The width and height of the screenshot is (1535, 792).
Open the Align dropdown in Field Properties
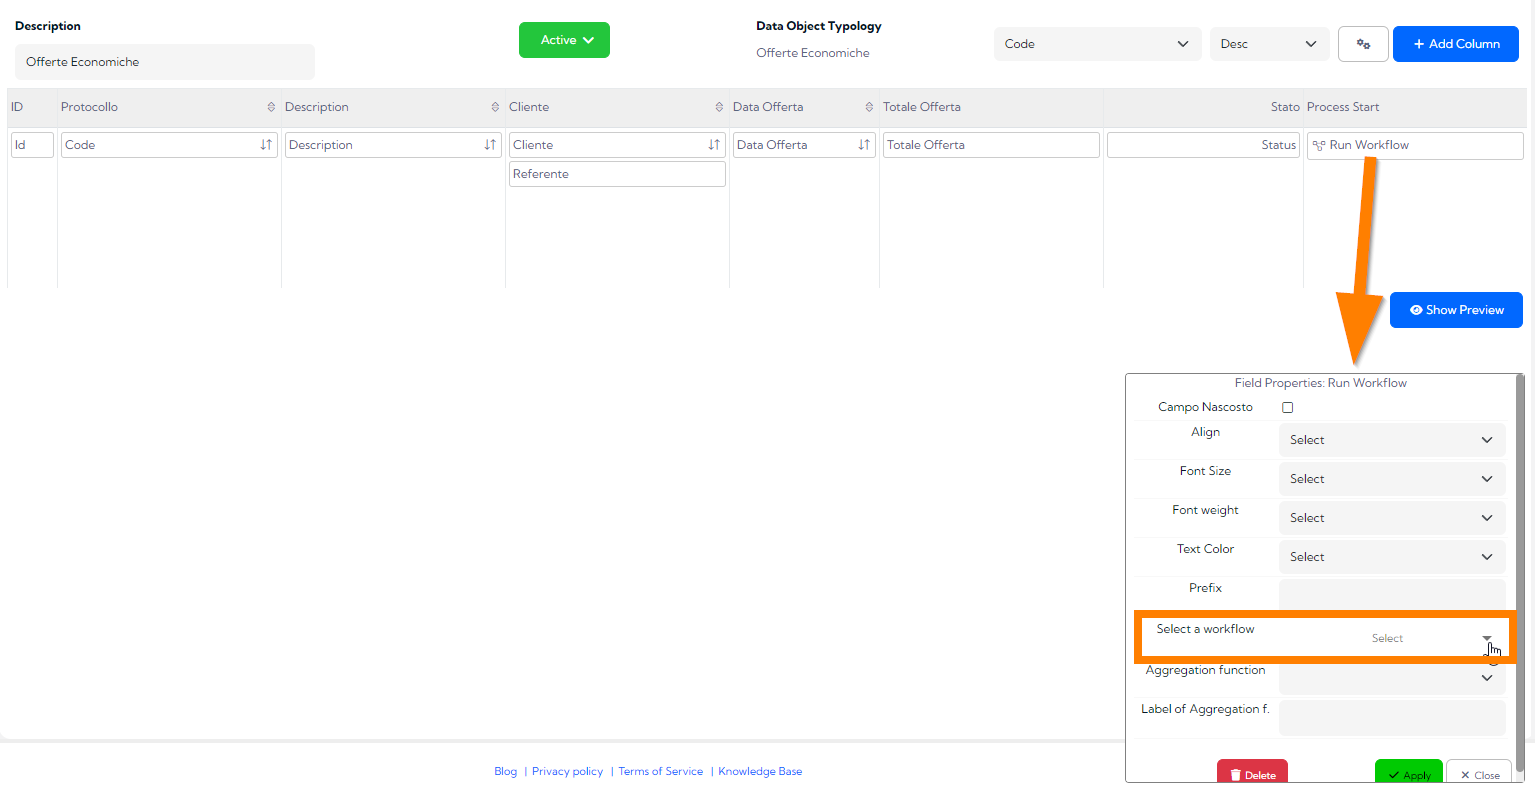tap(1391, 439)
